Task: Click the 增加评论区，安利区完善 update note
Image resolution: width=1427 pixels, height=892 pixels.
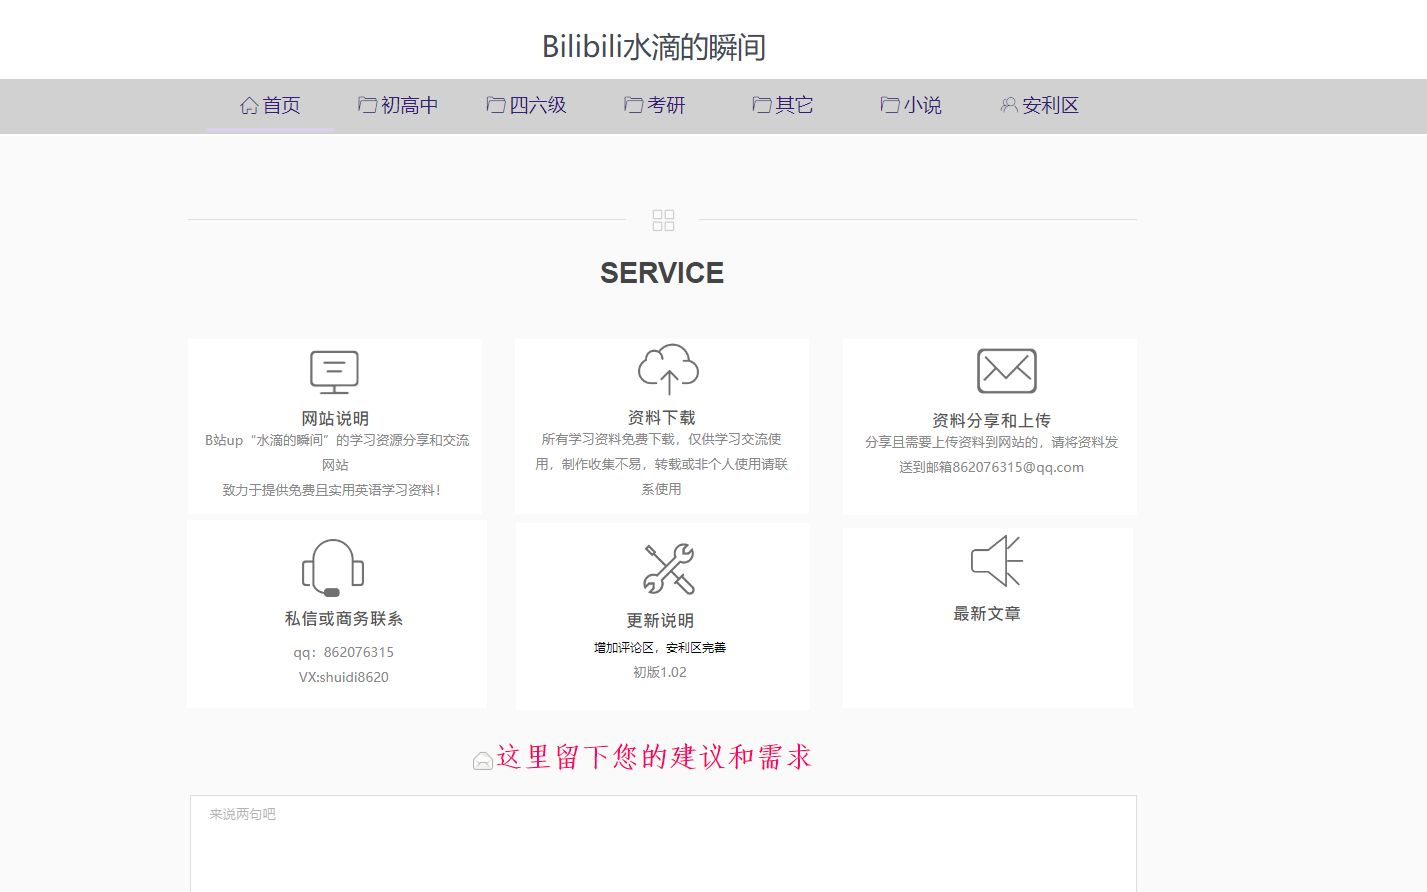Action: (660, 647)
